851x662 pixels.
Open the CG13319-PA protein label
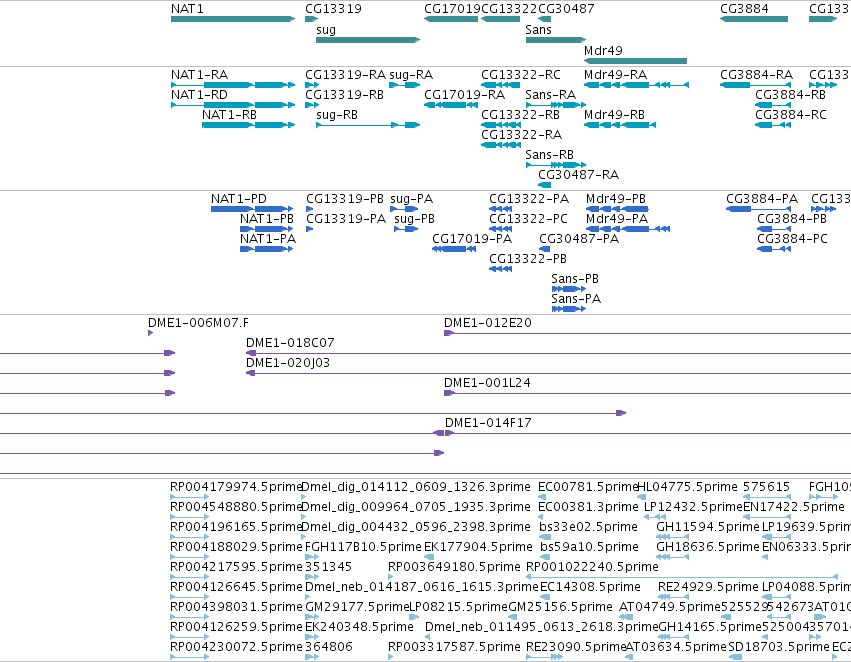[x=346, y=219]
